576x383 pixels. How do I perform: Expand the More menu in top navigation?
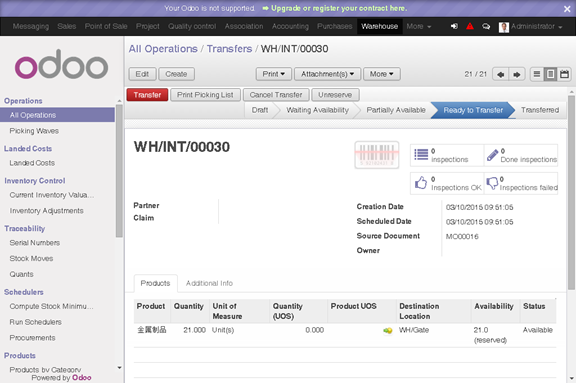pos(419,26)
